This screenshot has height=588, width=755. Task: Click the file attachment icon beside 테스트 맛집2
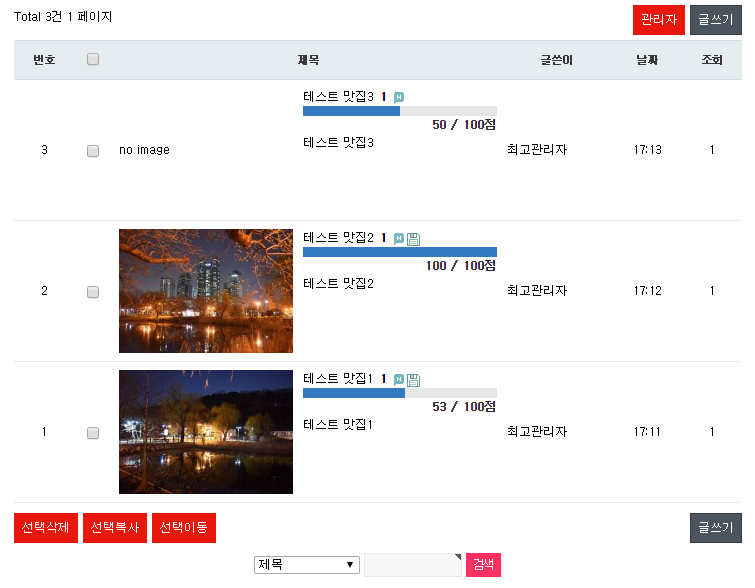(413, 239)
